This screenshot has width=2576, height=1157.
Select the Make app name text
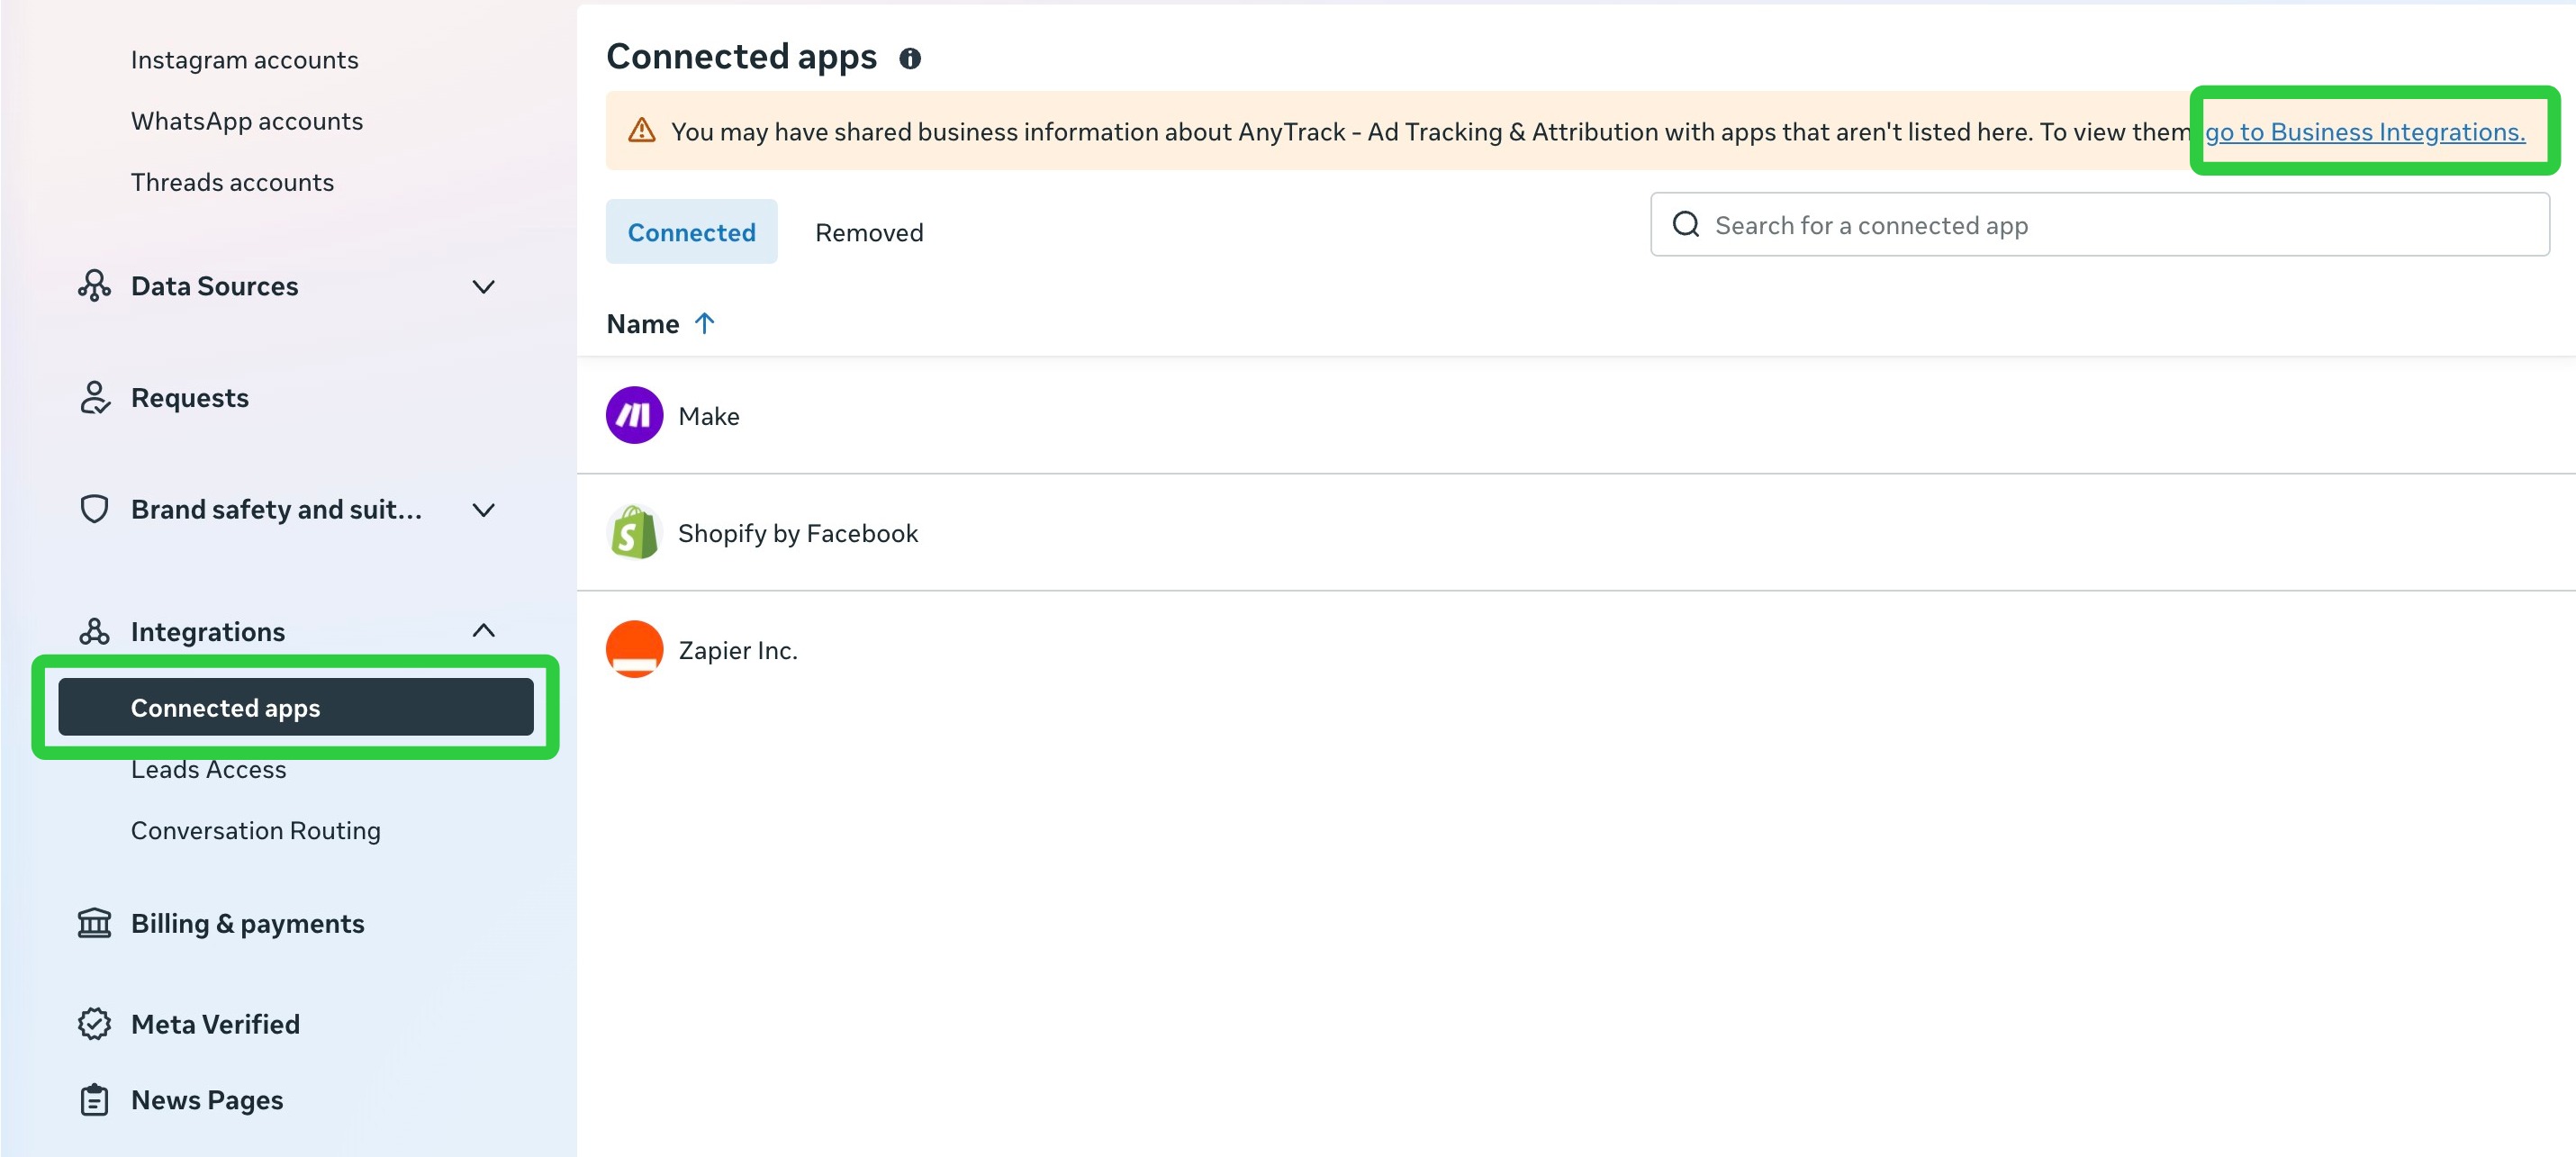(x=708, y=416)
